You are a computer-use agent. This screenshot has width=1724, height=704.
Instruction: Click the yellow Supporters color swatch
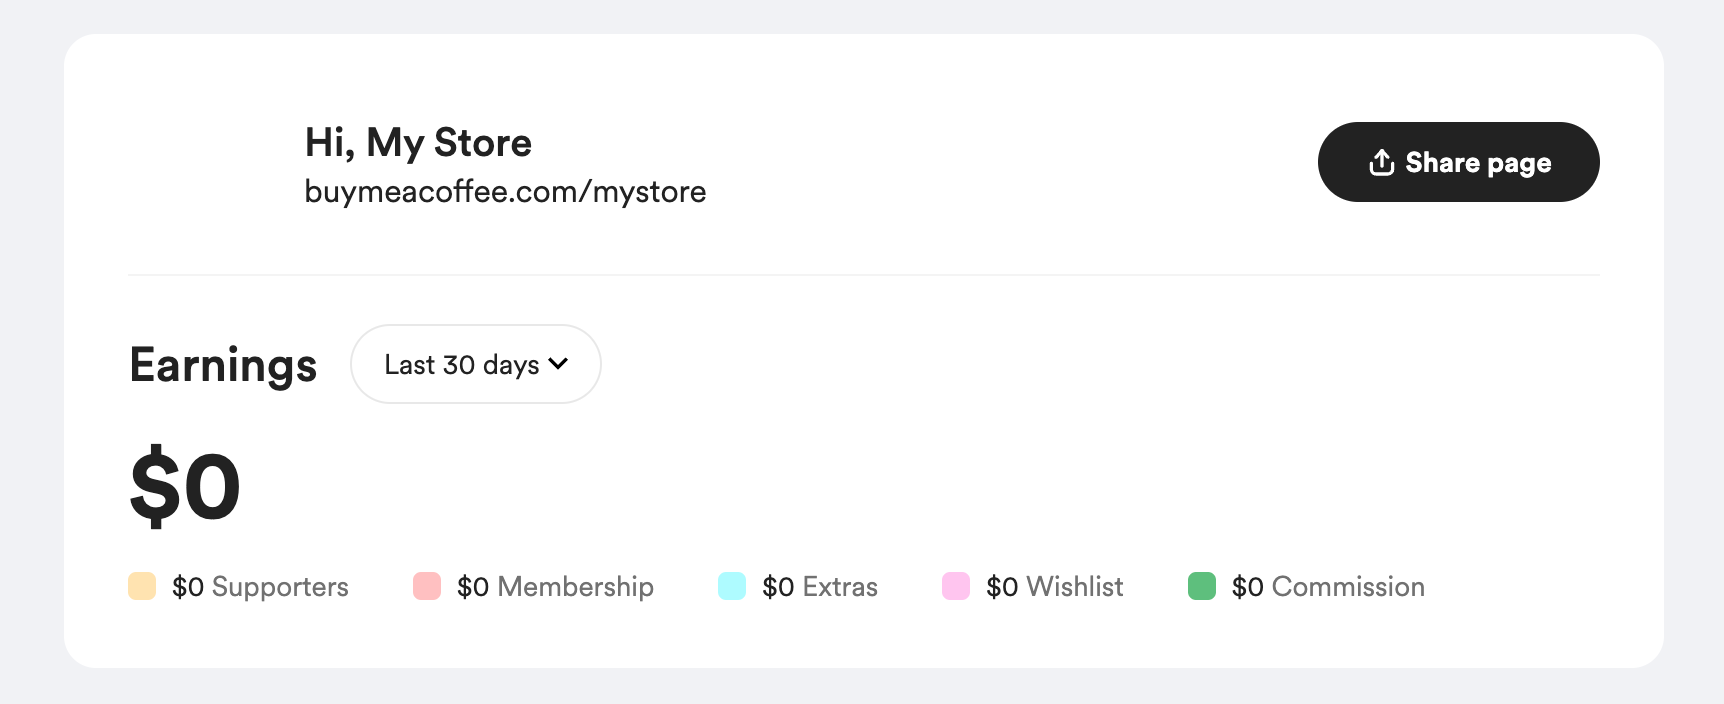[x=142, y=586]
